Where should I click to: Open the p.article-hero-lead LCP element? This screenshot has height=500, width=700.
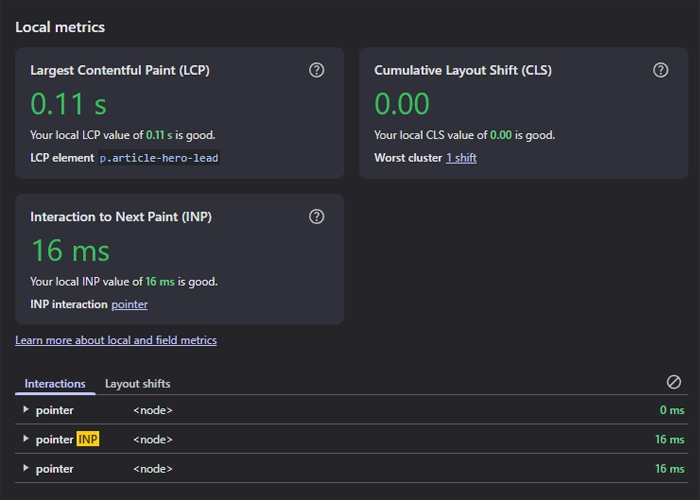(x=159, y=158)
